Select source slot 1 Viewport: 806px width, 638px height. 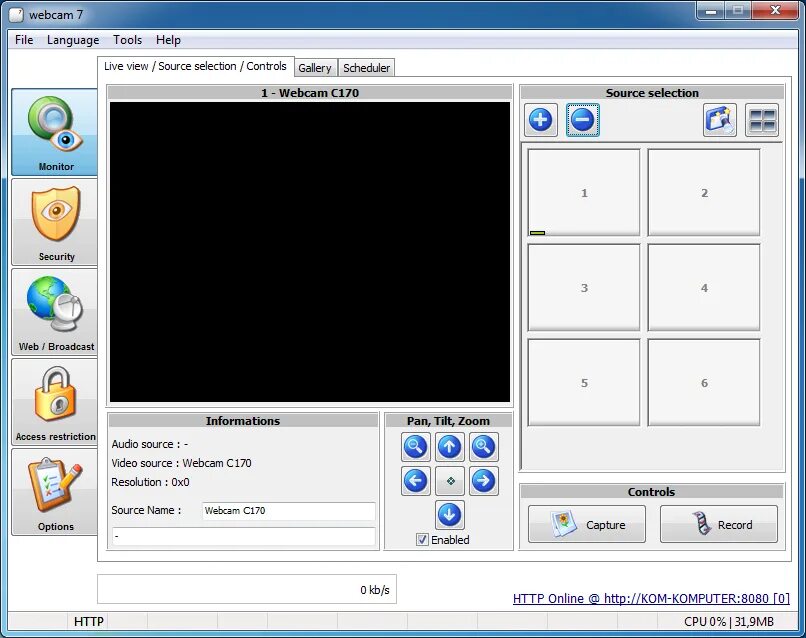pyautogui.click(x=584, y=193)
